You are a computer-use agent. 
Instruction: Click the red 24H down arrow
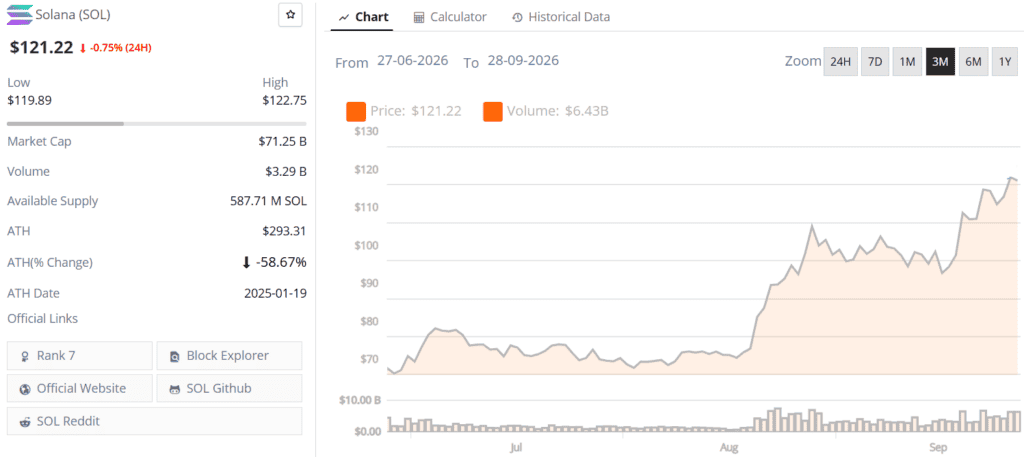(x=82, y=48)
